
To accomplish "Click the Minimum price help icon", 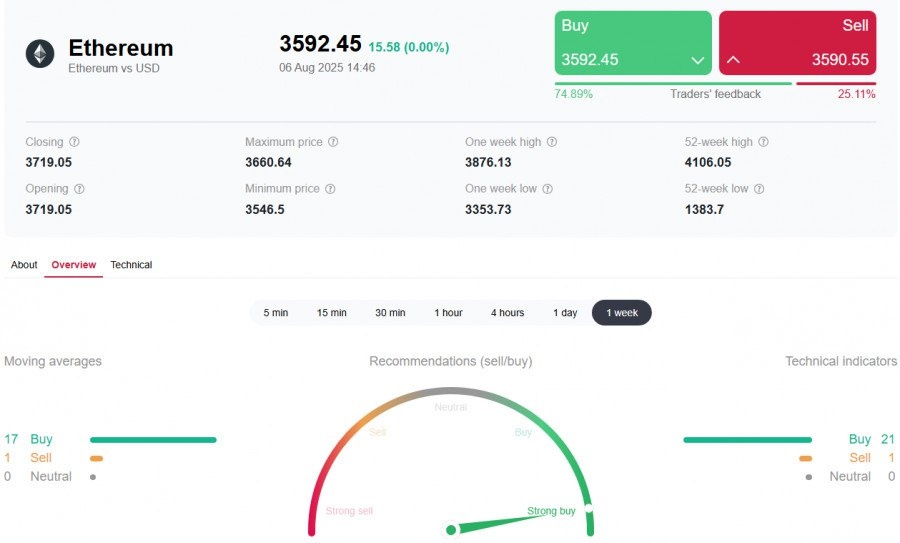I will coord(330,189).
